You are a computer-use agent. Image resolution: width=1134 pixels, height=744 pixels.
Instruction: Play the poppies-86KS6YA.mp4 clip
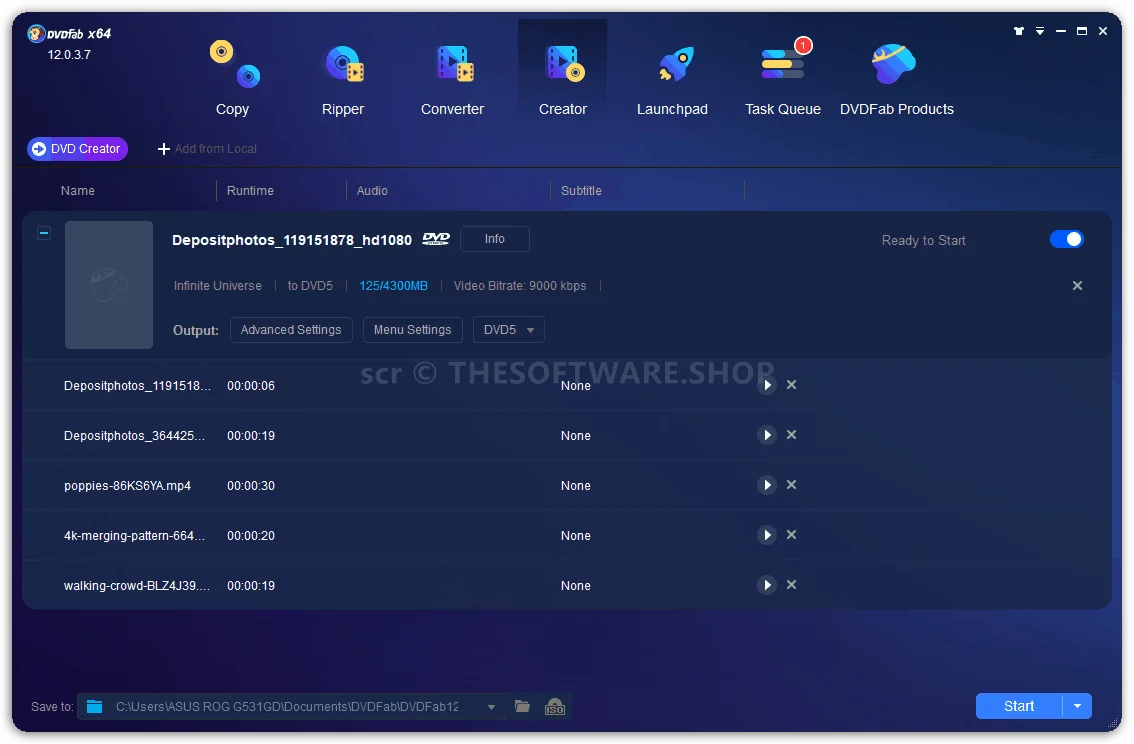click(767, 485)
